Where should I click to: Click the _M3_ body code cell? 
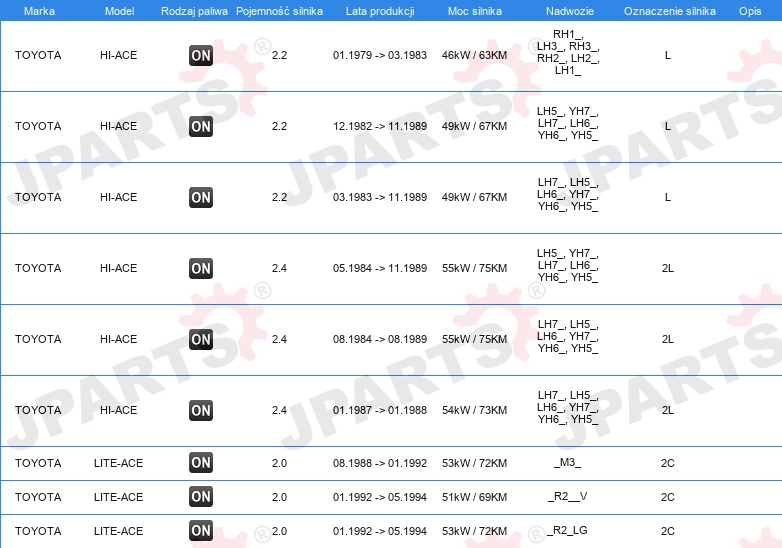[x=568, y=463]
